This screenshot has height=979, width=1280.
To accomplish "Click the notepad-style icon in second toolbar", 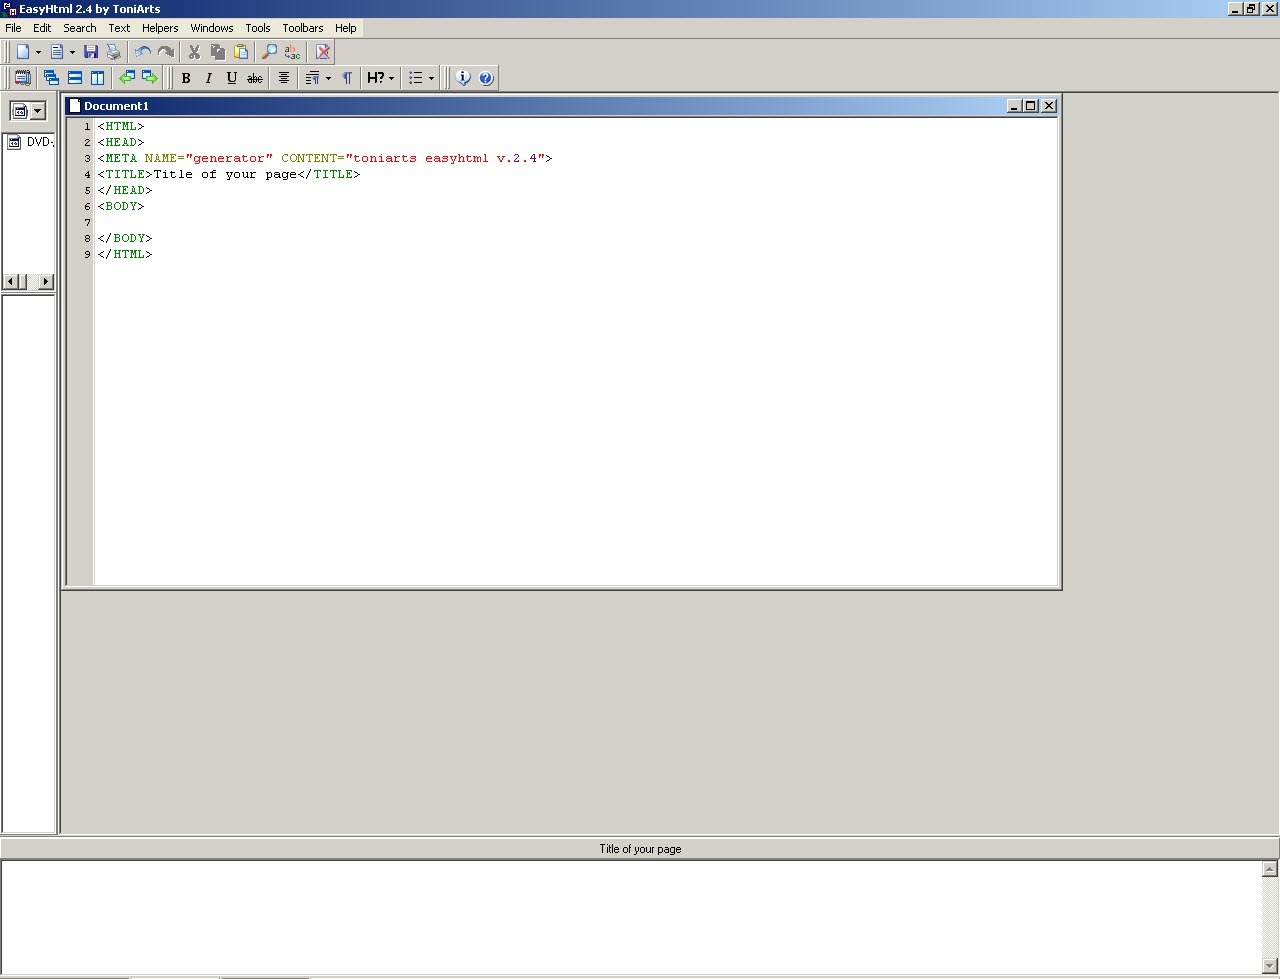I will tap(22, 78).
